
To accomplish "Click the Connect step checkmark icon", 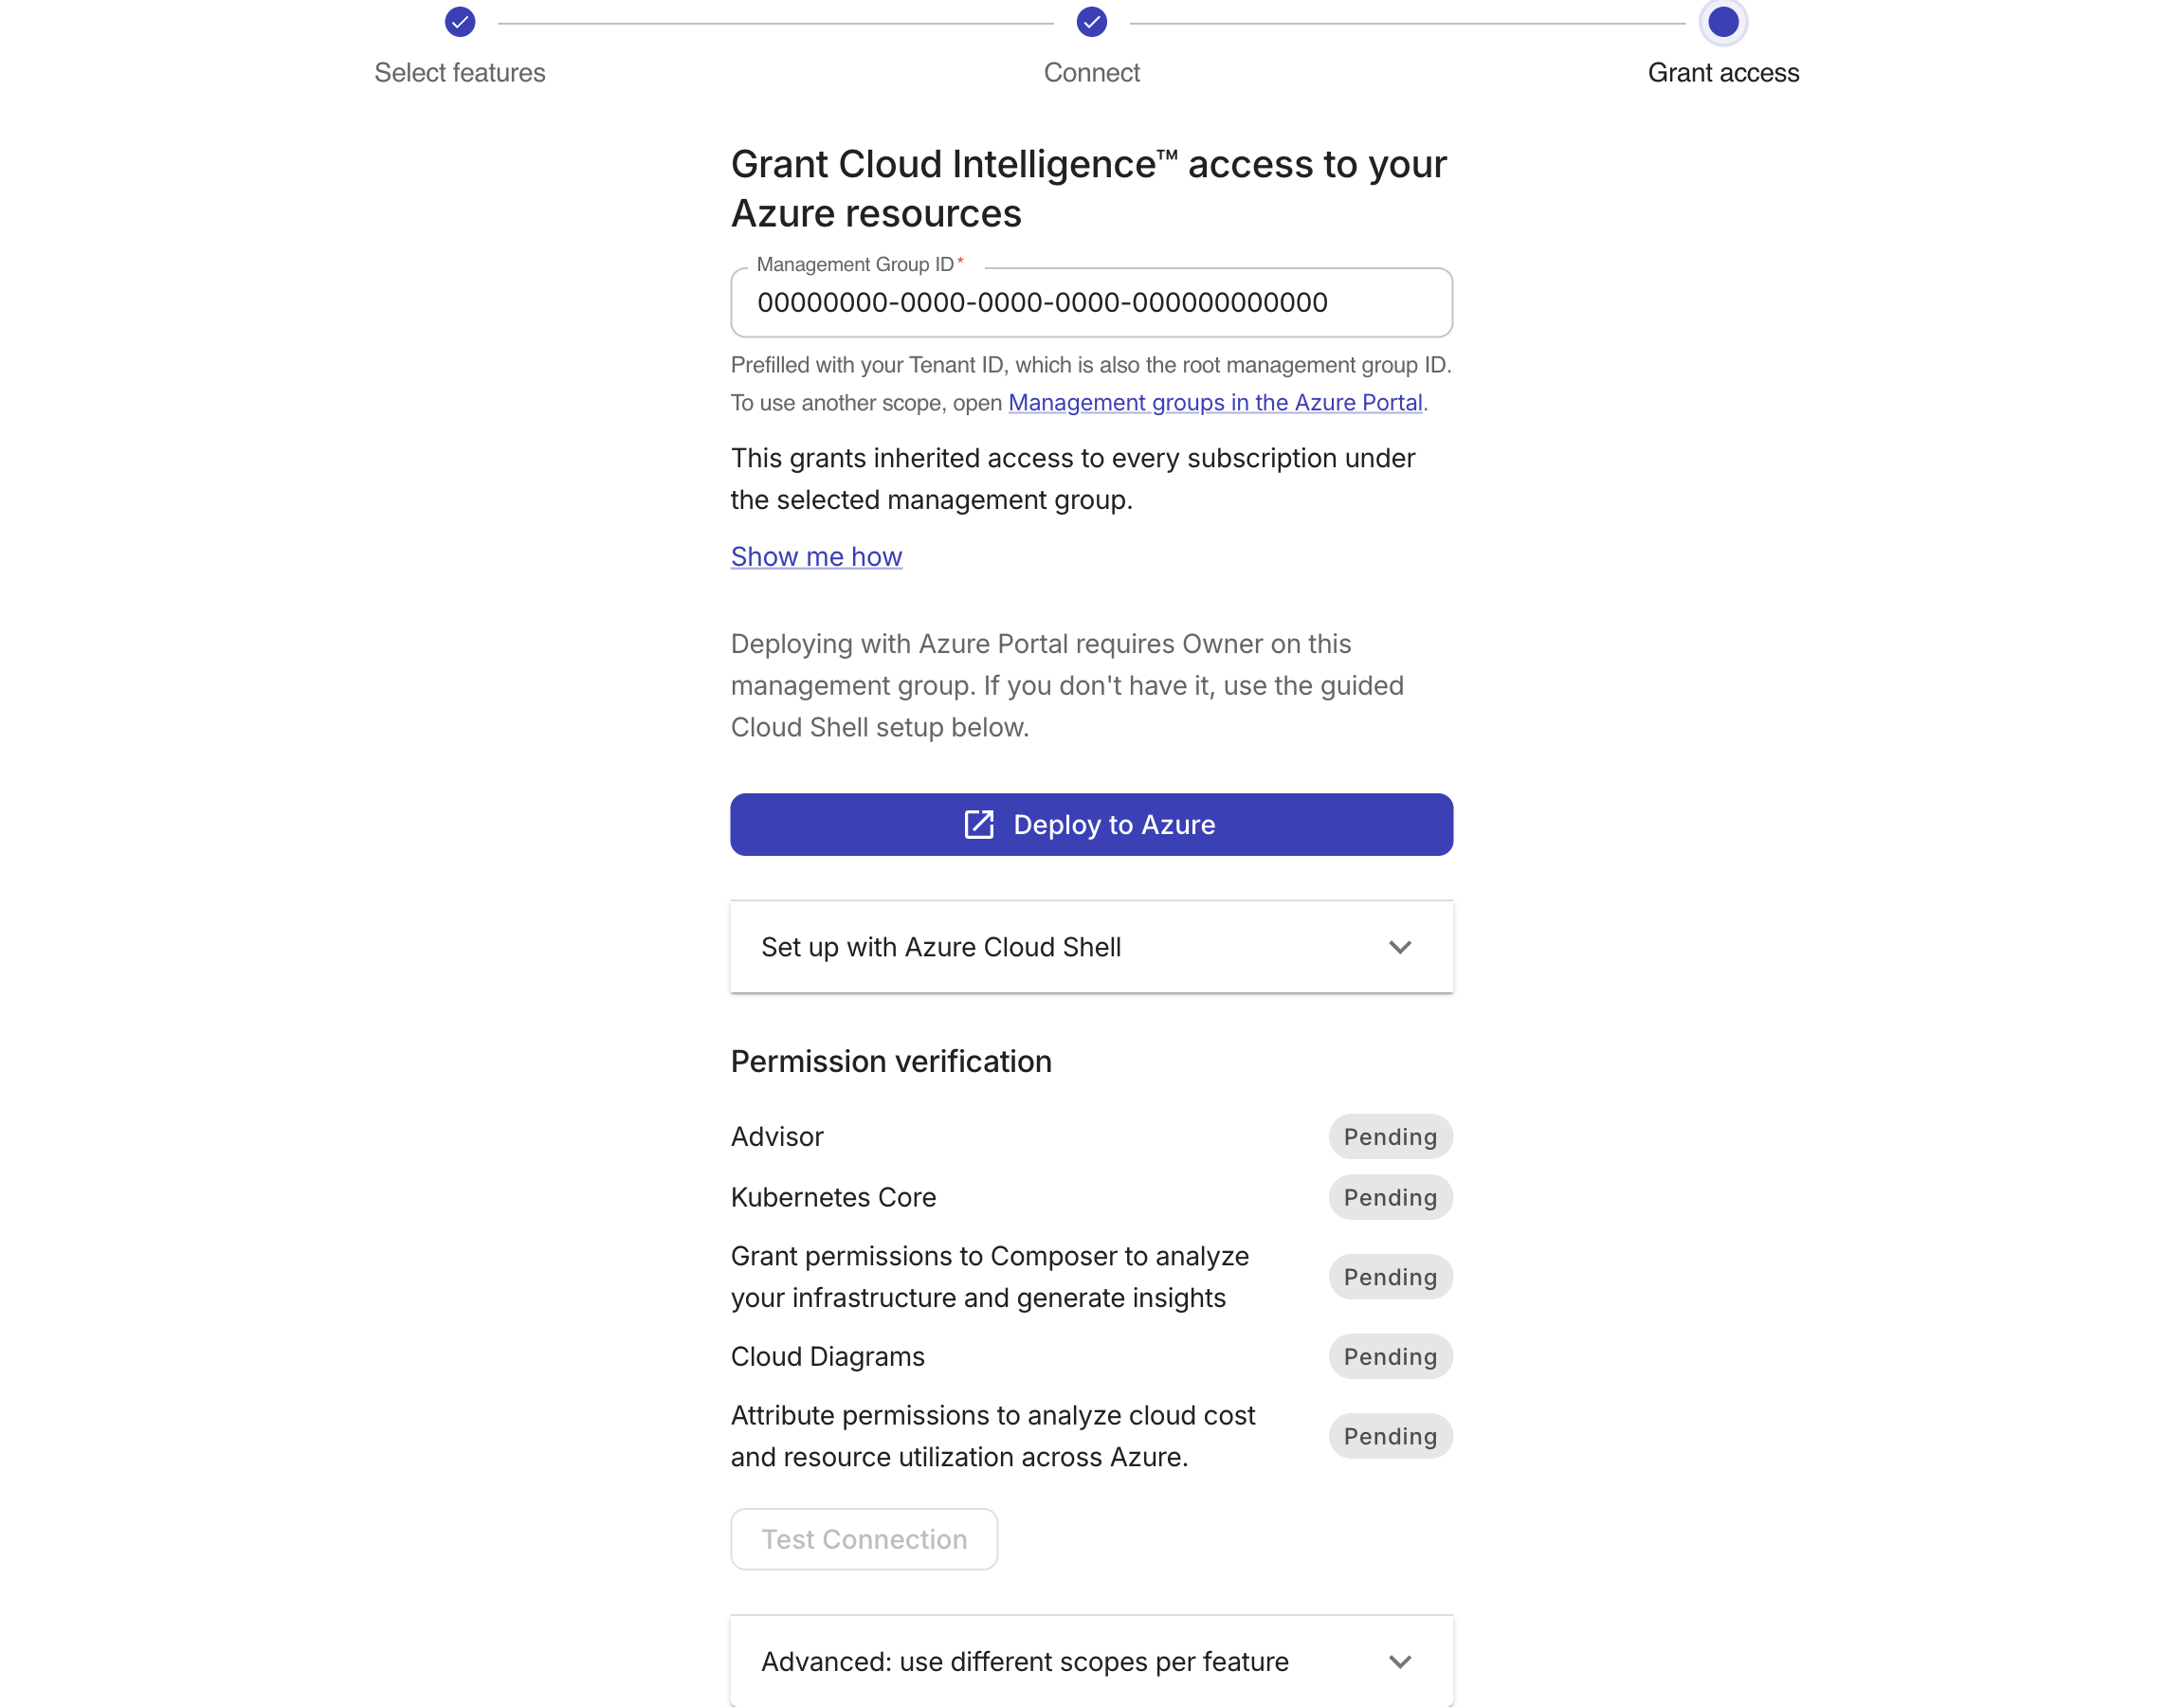I will (1091, 22).
